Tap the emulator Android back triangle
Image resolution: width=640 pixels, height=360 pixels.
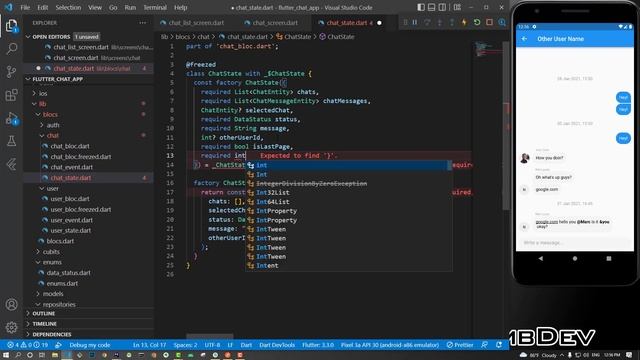click(540, 258)
